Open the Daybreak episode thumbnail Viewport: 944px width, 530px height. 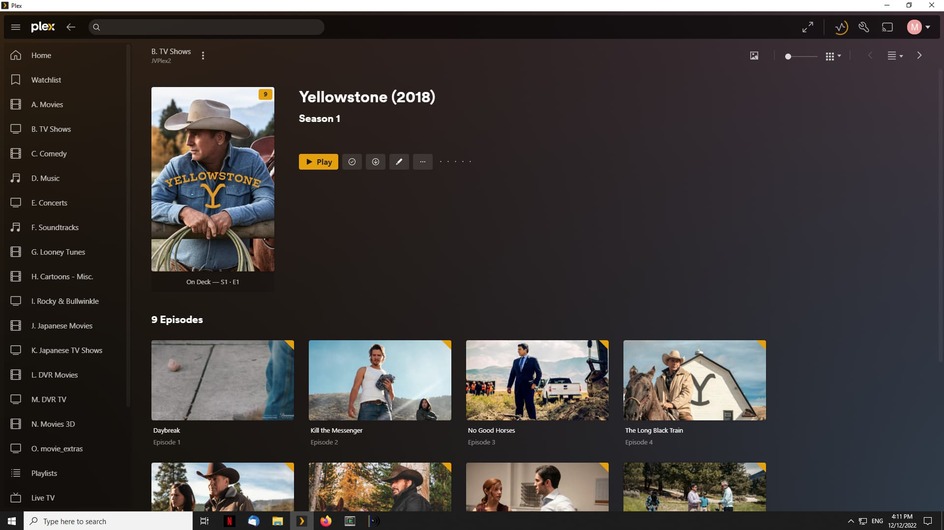coord(223,380)
